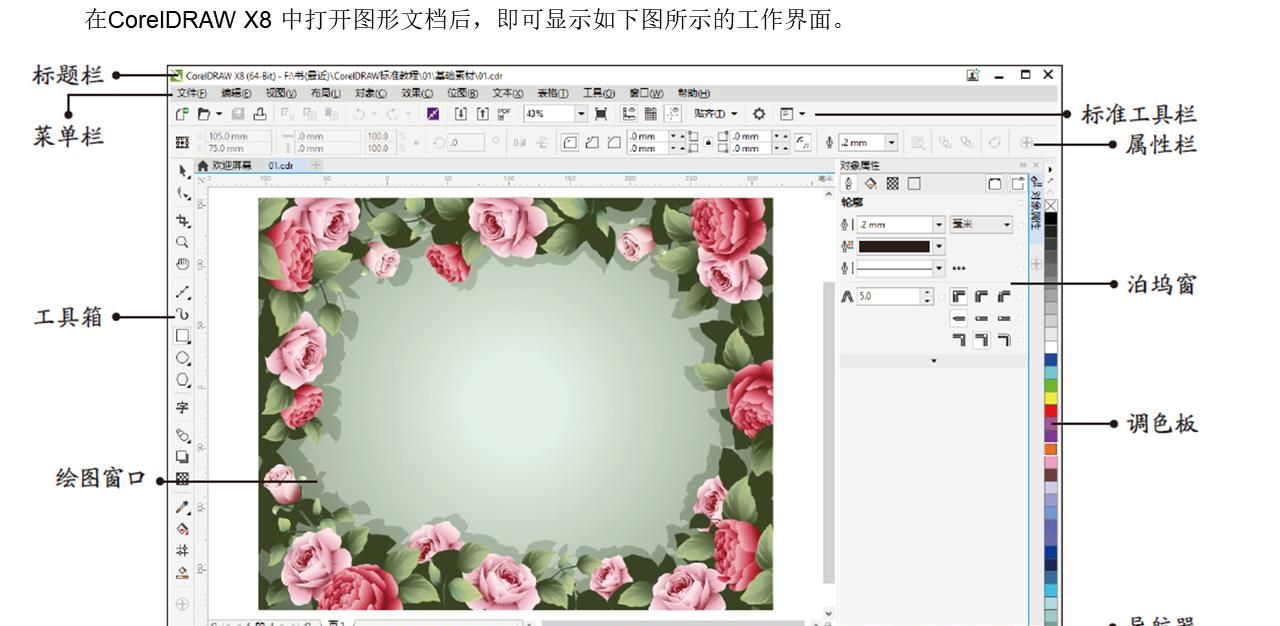Select the Pick tool in the toolbox
Image resolution: width=1280 pixels, height=626 pixels.
[182, 172]
